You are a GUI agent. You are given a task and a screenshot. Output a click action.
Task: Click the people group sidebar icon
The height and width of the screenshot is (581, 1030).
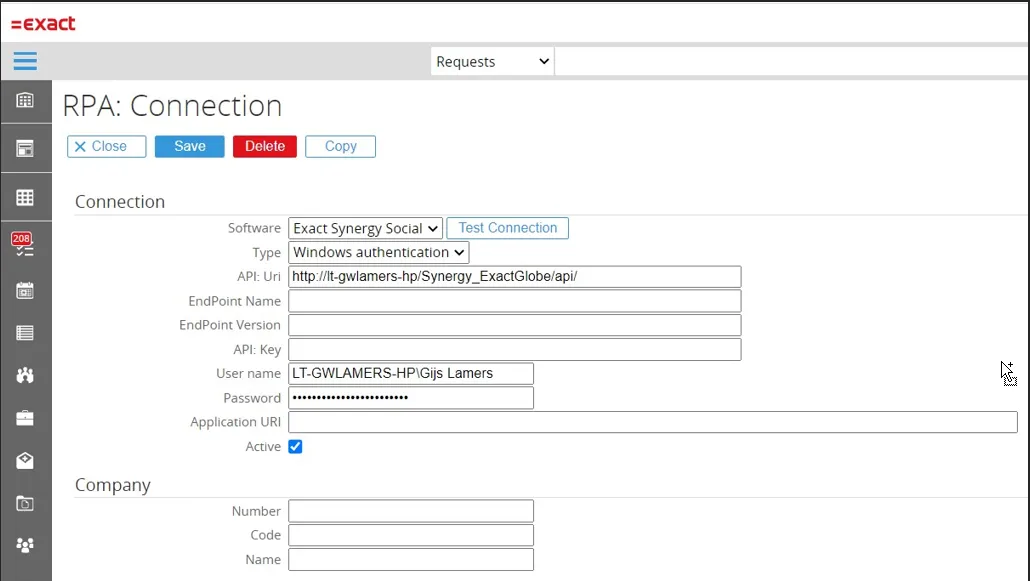pyautogui.click(x=25, y=545)
